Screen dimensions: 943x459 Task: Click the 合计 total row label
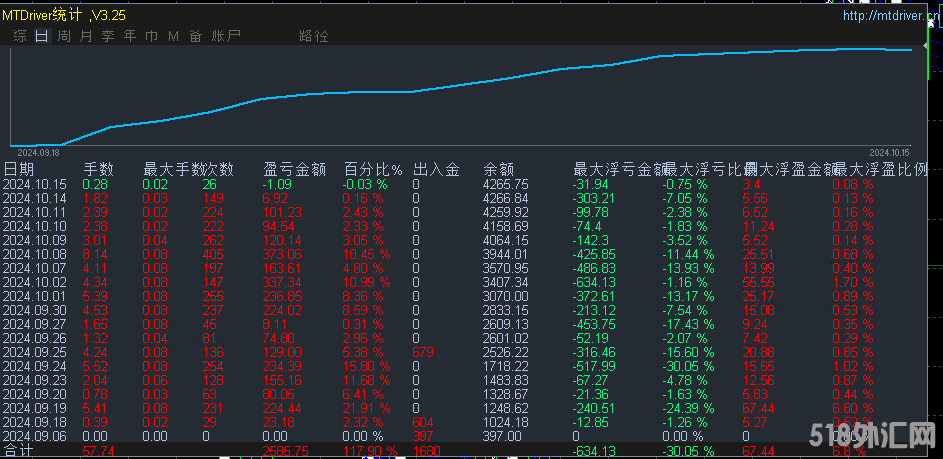[x=18, y=451]
